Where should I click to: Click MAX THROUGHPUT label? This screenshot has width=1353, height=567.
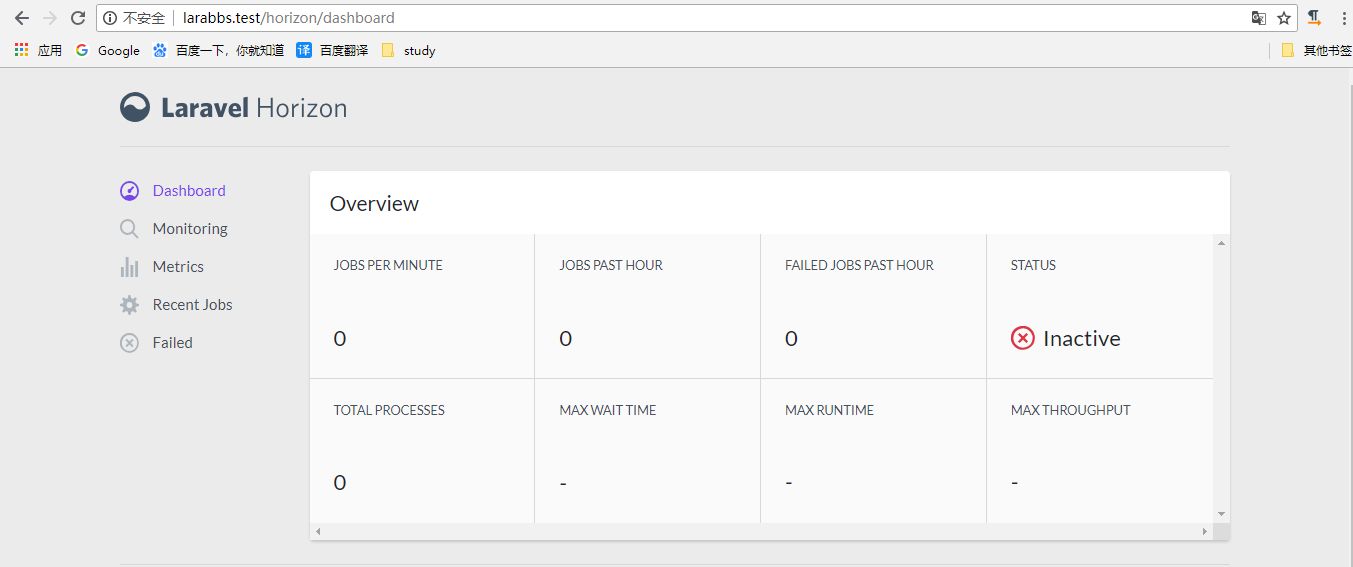tap(1071, 410)
